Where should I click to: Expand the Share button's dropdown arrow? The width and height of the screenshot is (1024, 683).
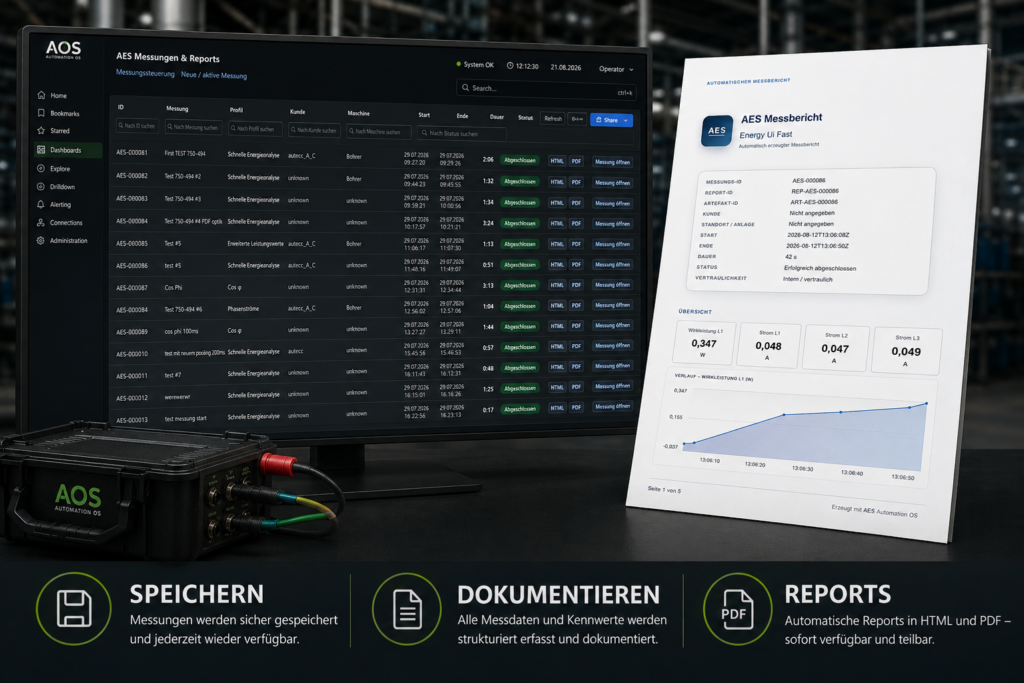pos(626,121)
